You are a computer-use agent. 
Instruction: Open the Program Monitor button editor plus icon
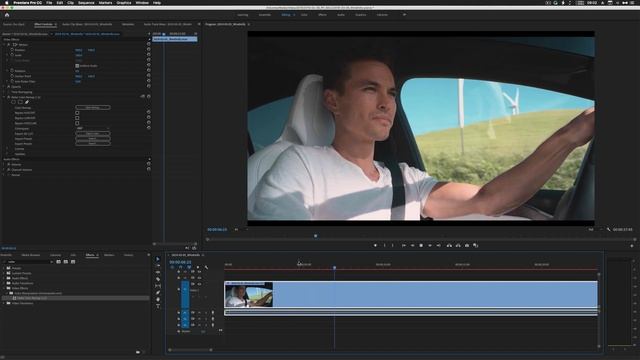pyautogui.click(x=632, y=246)
